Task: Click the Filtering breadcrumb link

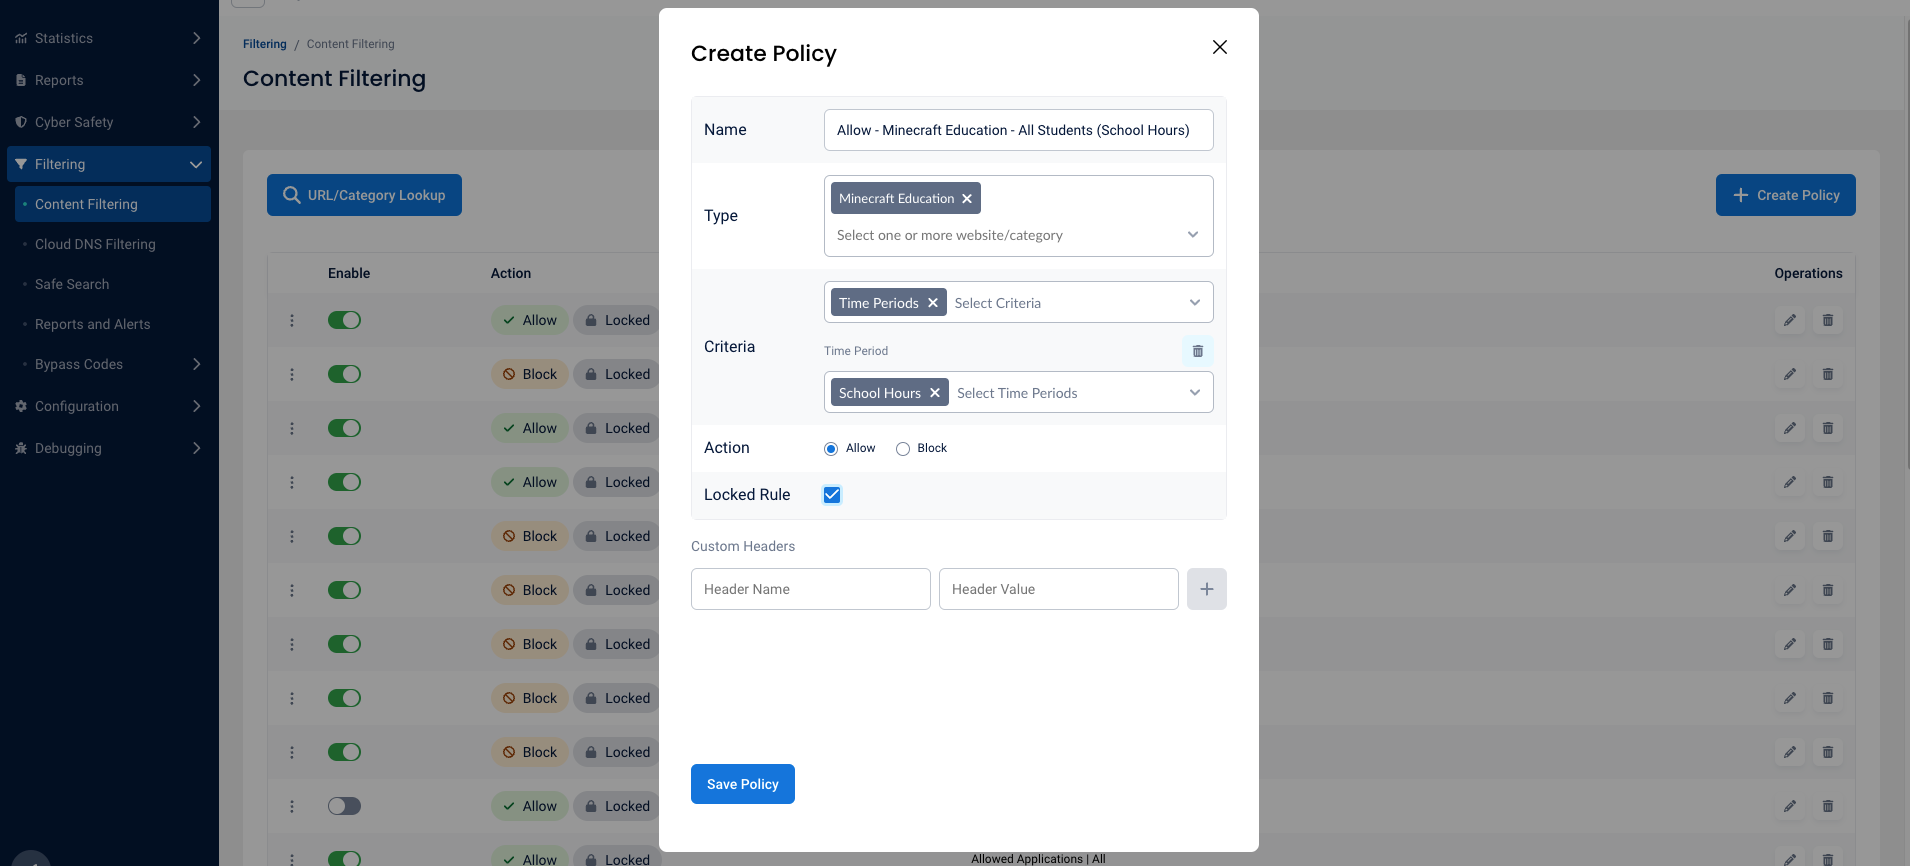Action: (x=265, y=44)
